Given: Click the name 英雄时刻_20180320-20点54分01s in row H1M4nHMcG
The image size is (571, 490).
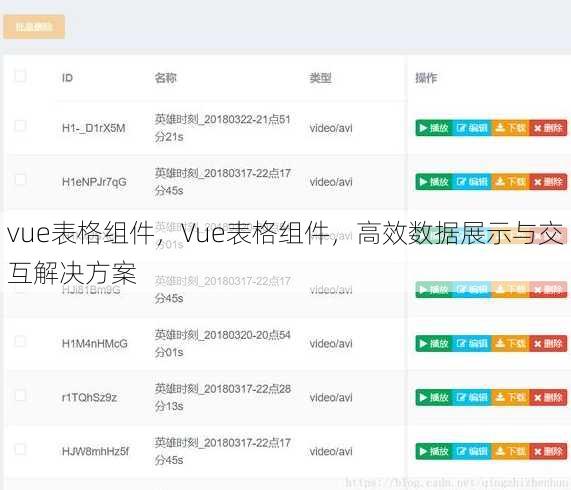Looking at the screenshot, I should (223, 344).
